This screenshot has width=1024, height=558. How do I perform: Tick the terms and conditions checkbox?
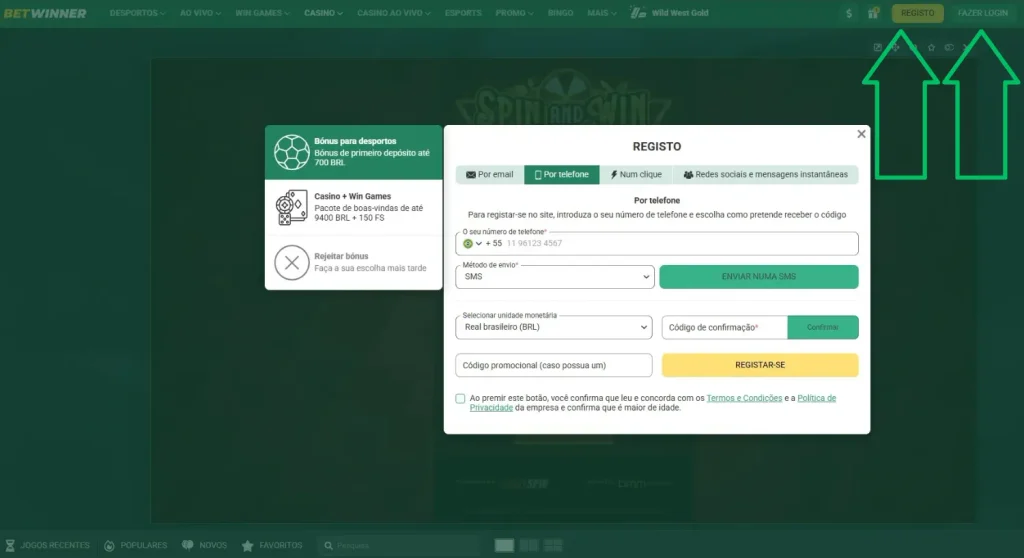tap(460, 398)
